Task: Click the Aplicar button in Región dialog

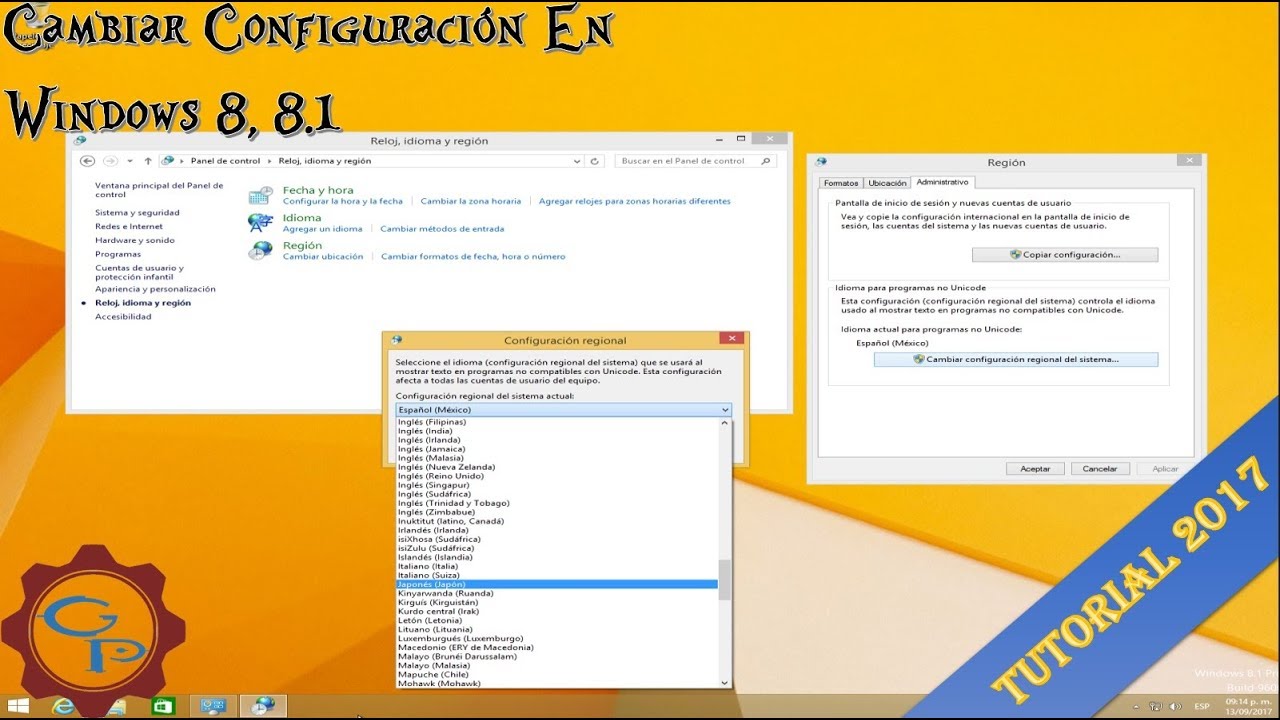Action: tap(1165, 468)
